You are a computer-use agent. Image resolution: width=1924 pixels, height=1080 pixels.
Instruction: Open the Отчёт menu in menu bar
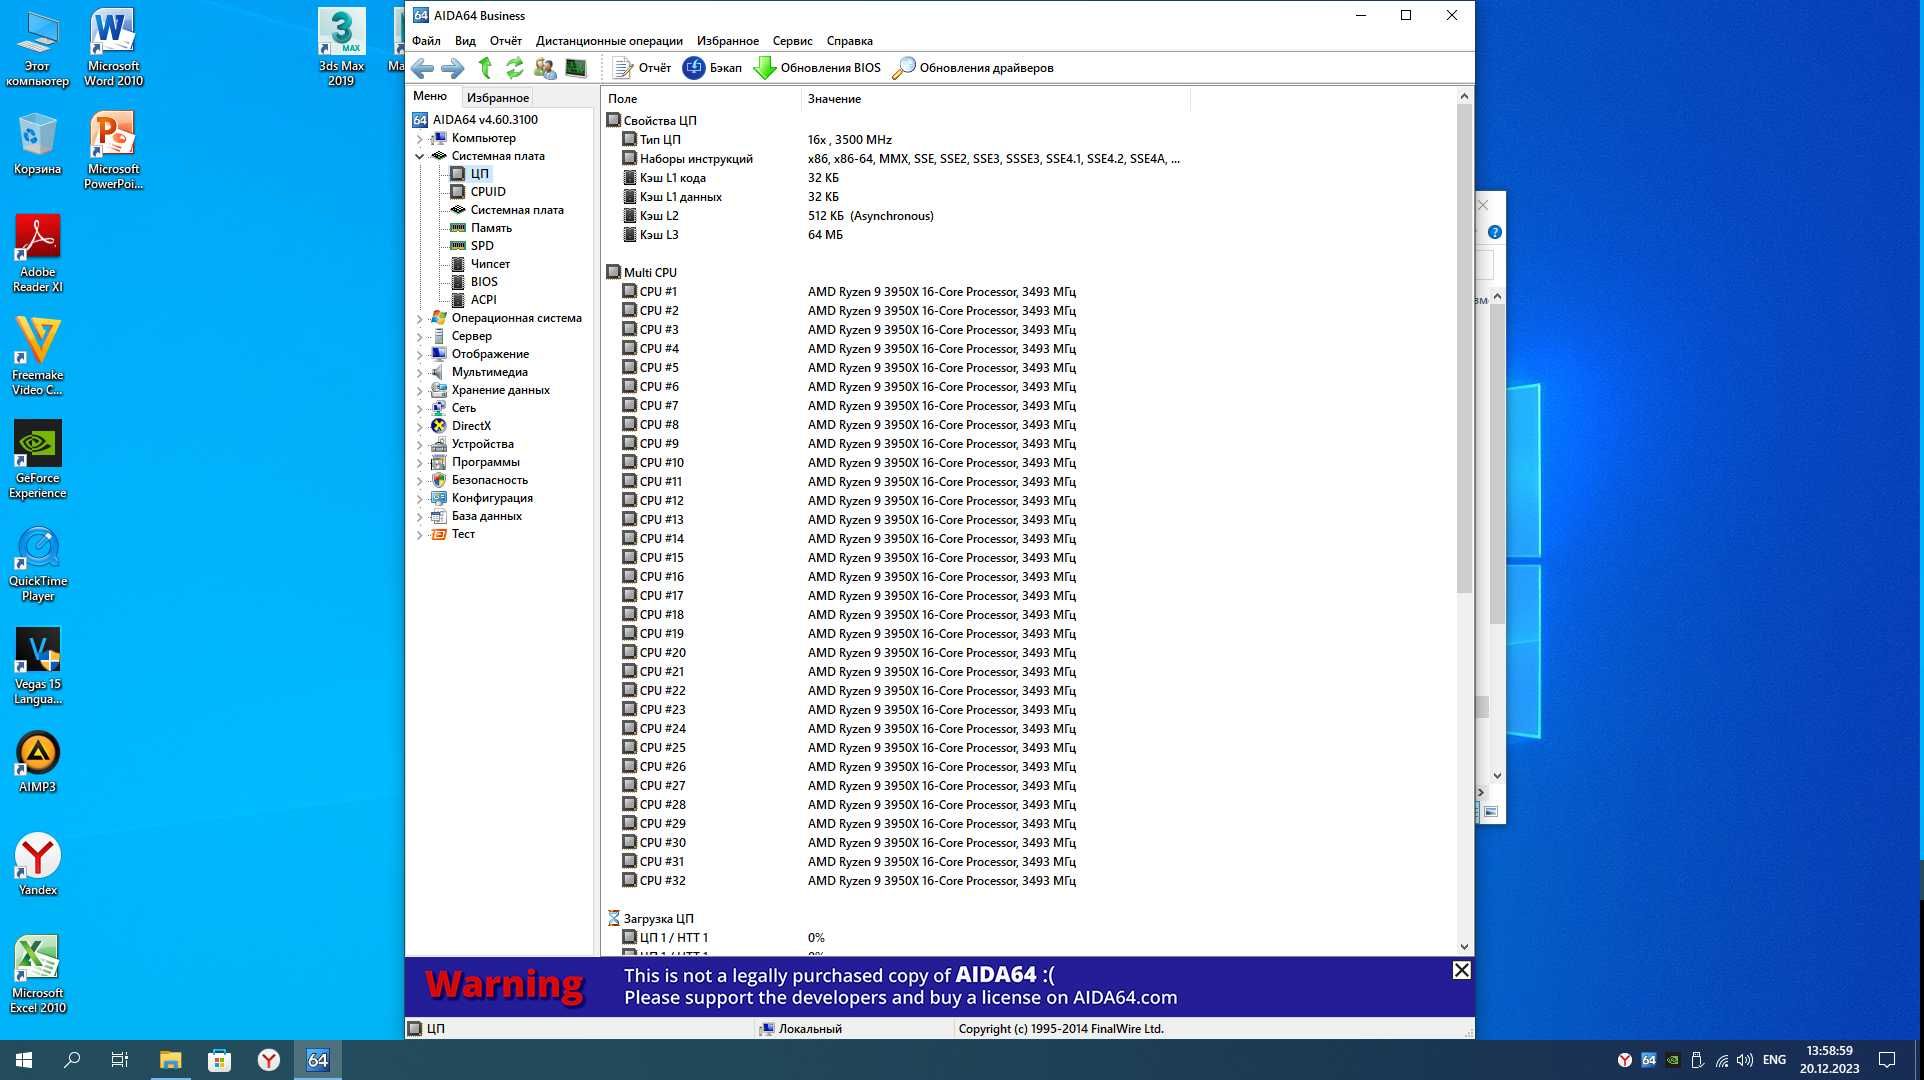[506, 41]
